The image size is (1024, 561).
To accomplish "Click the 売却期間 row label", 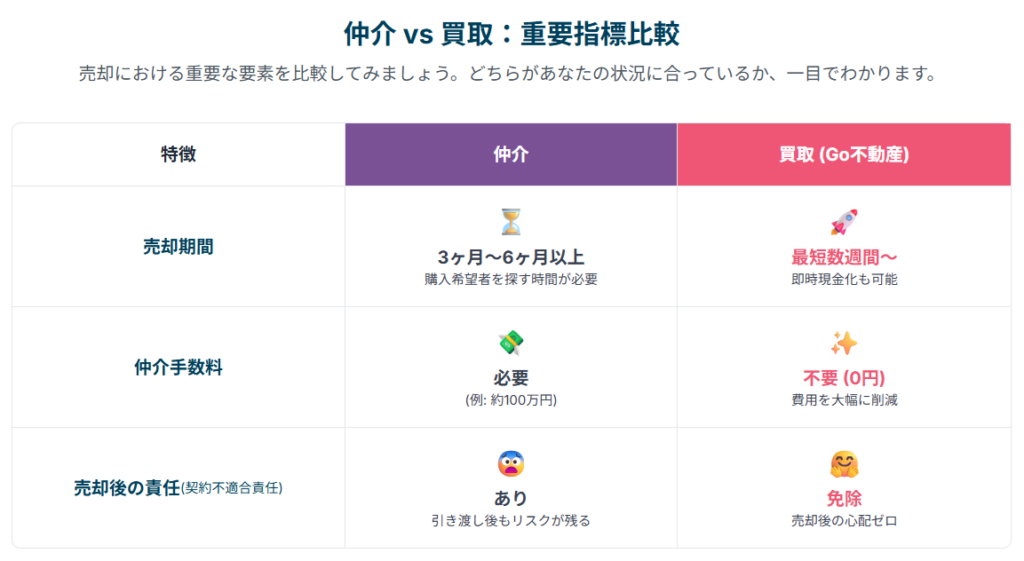I will click(x=178, y=247).
